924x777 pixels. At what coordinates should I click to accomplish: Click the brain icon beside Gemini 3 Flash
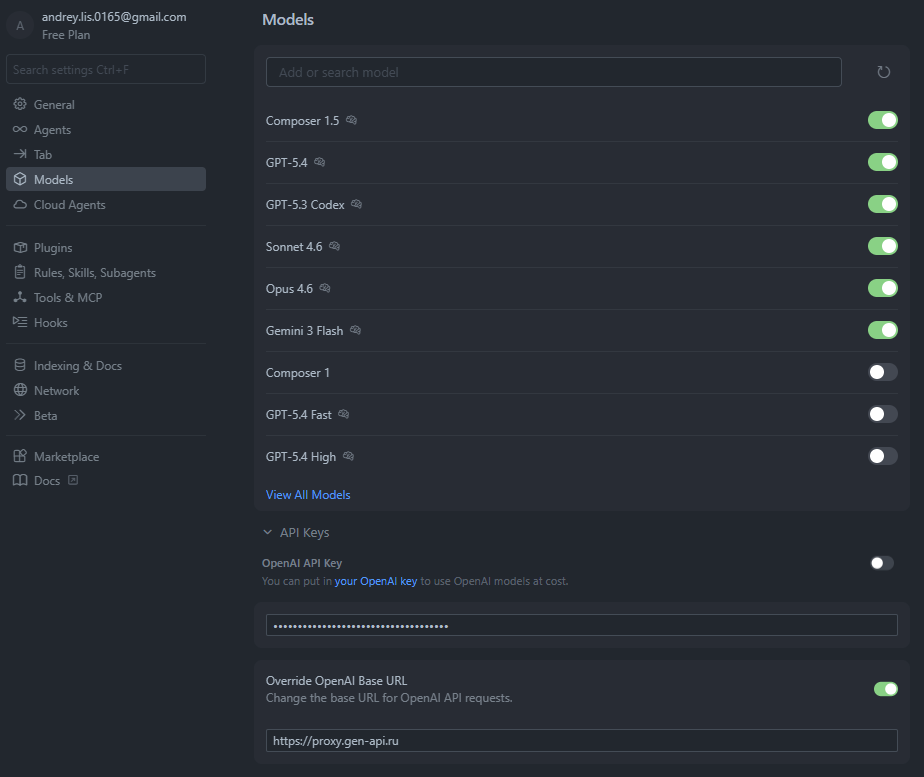(355, 331)
